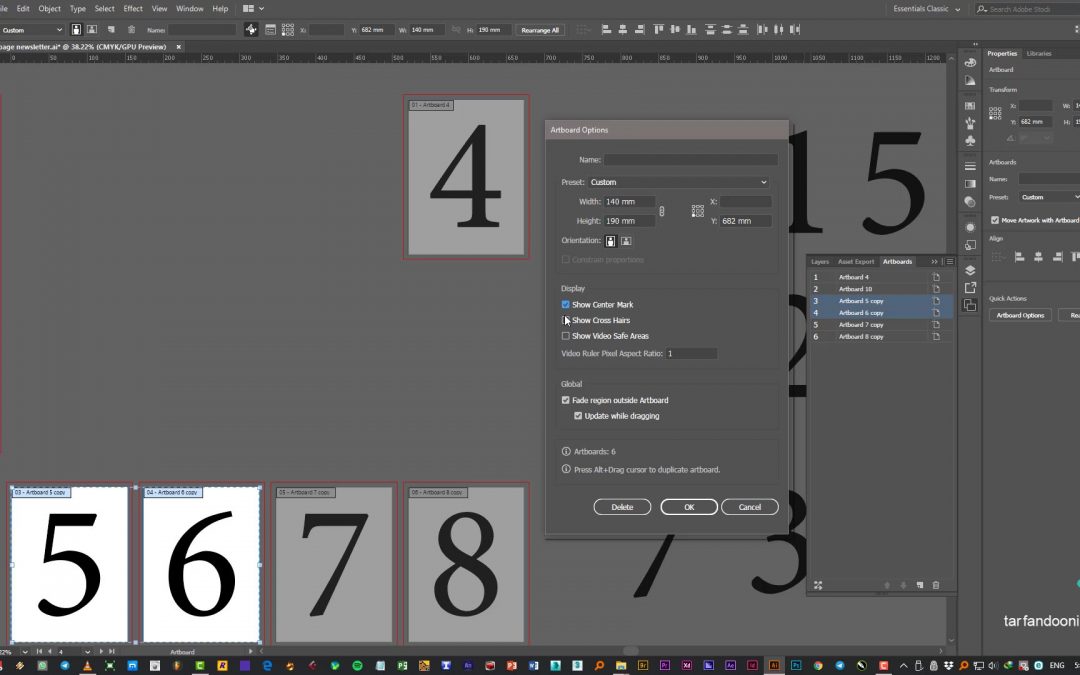Open the Custom preset dropdown in control bar
1080x675 pixels.
[32, 30]
